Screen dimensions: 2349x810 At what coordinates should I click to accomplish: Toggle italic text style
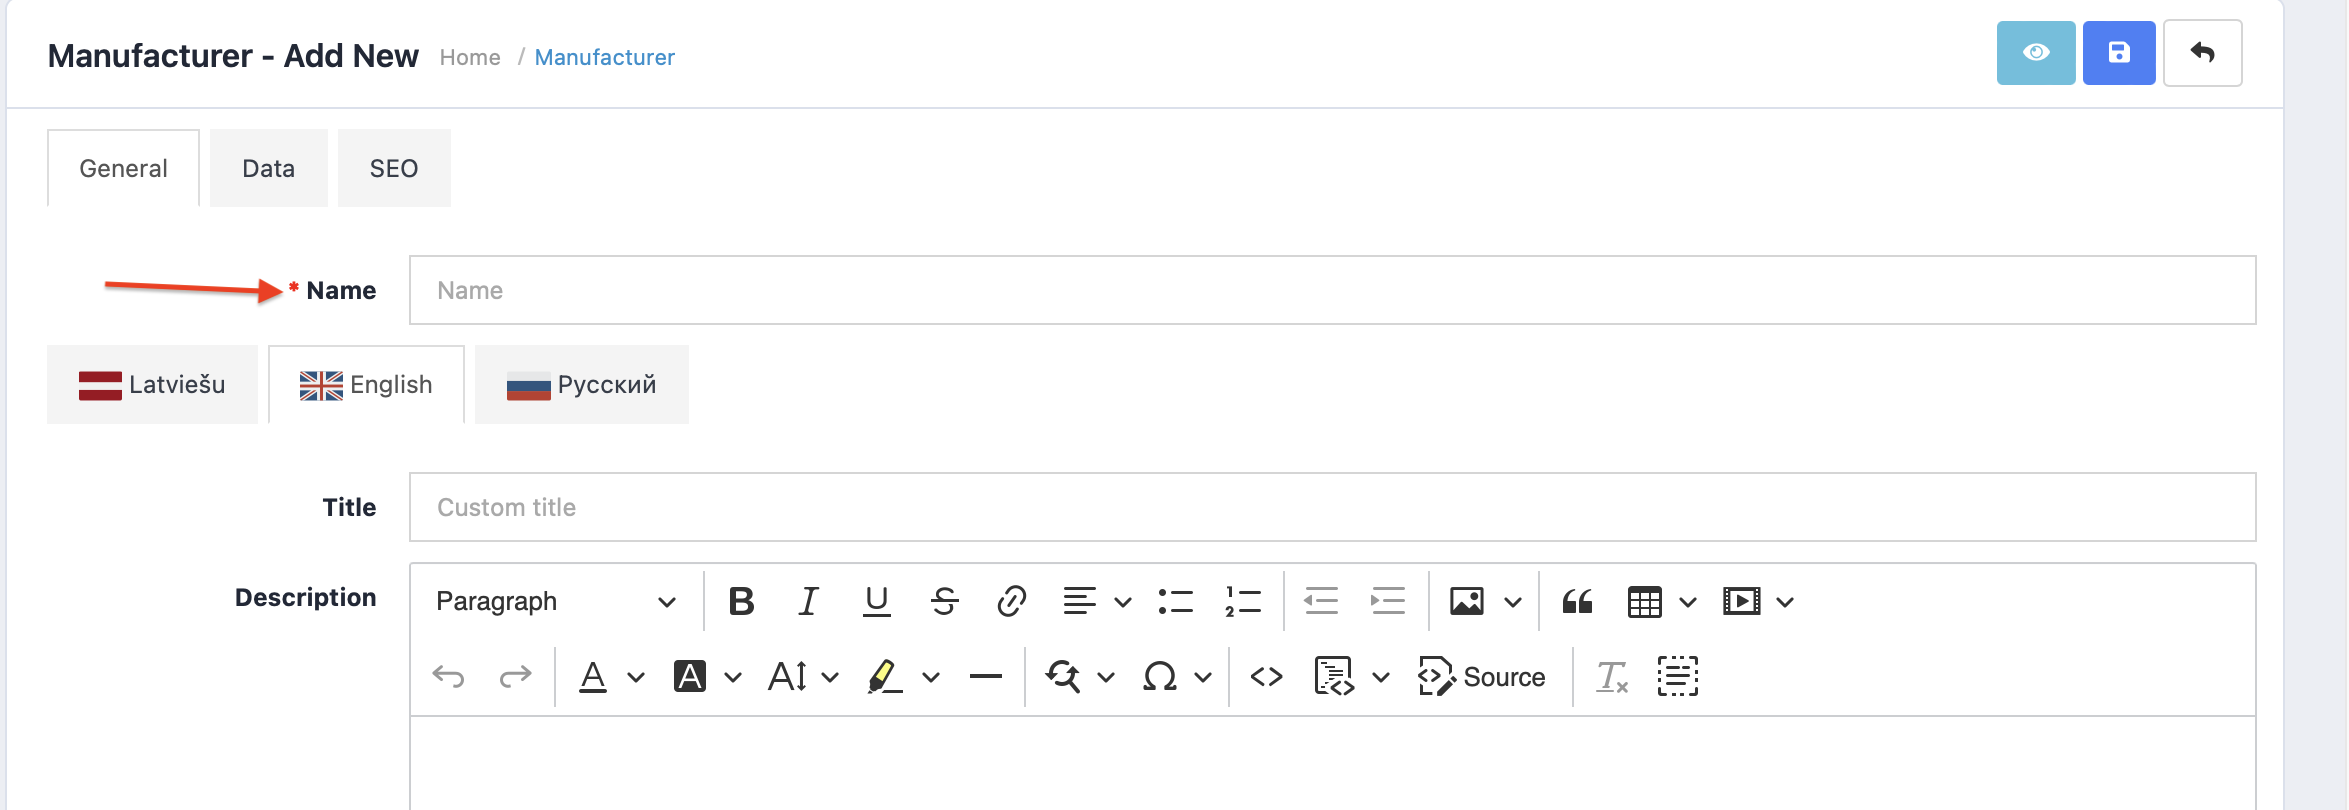pos(808,601)
